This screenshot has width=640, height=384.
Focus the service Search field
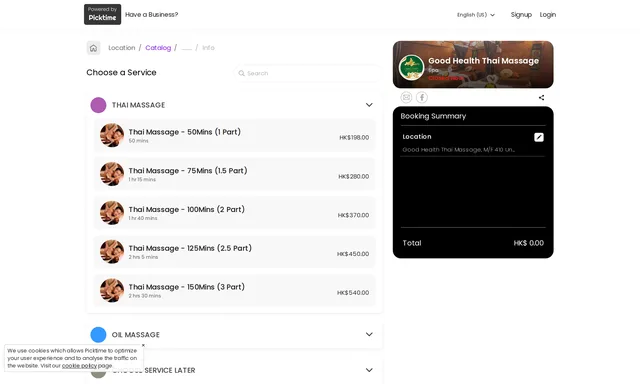click(x=308, y=73)
